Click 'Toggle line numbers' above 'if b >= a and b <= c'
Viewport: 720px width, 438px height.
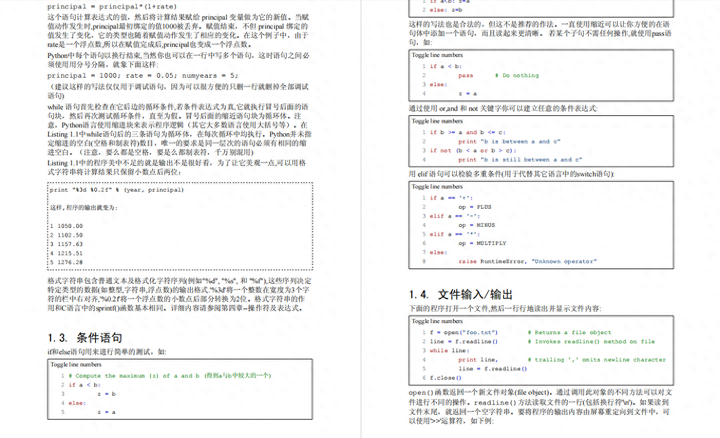[437, 121]
